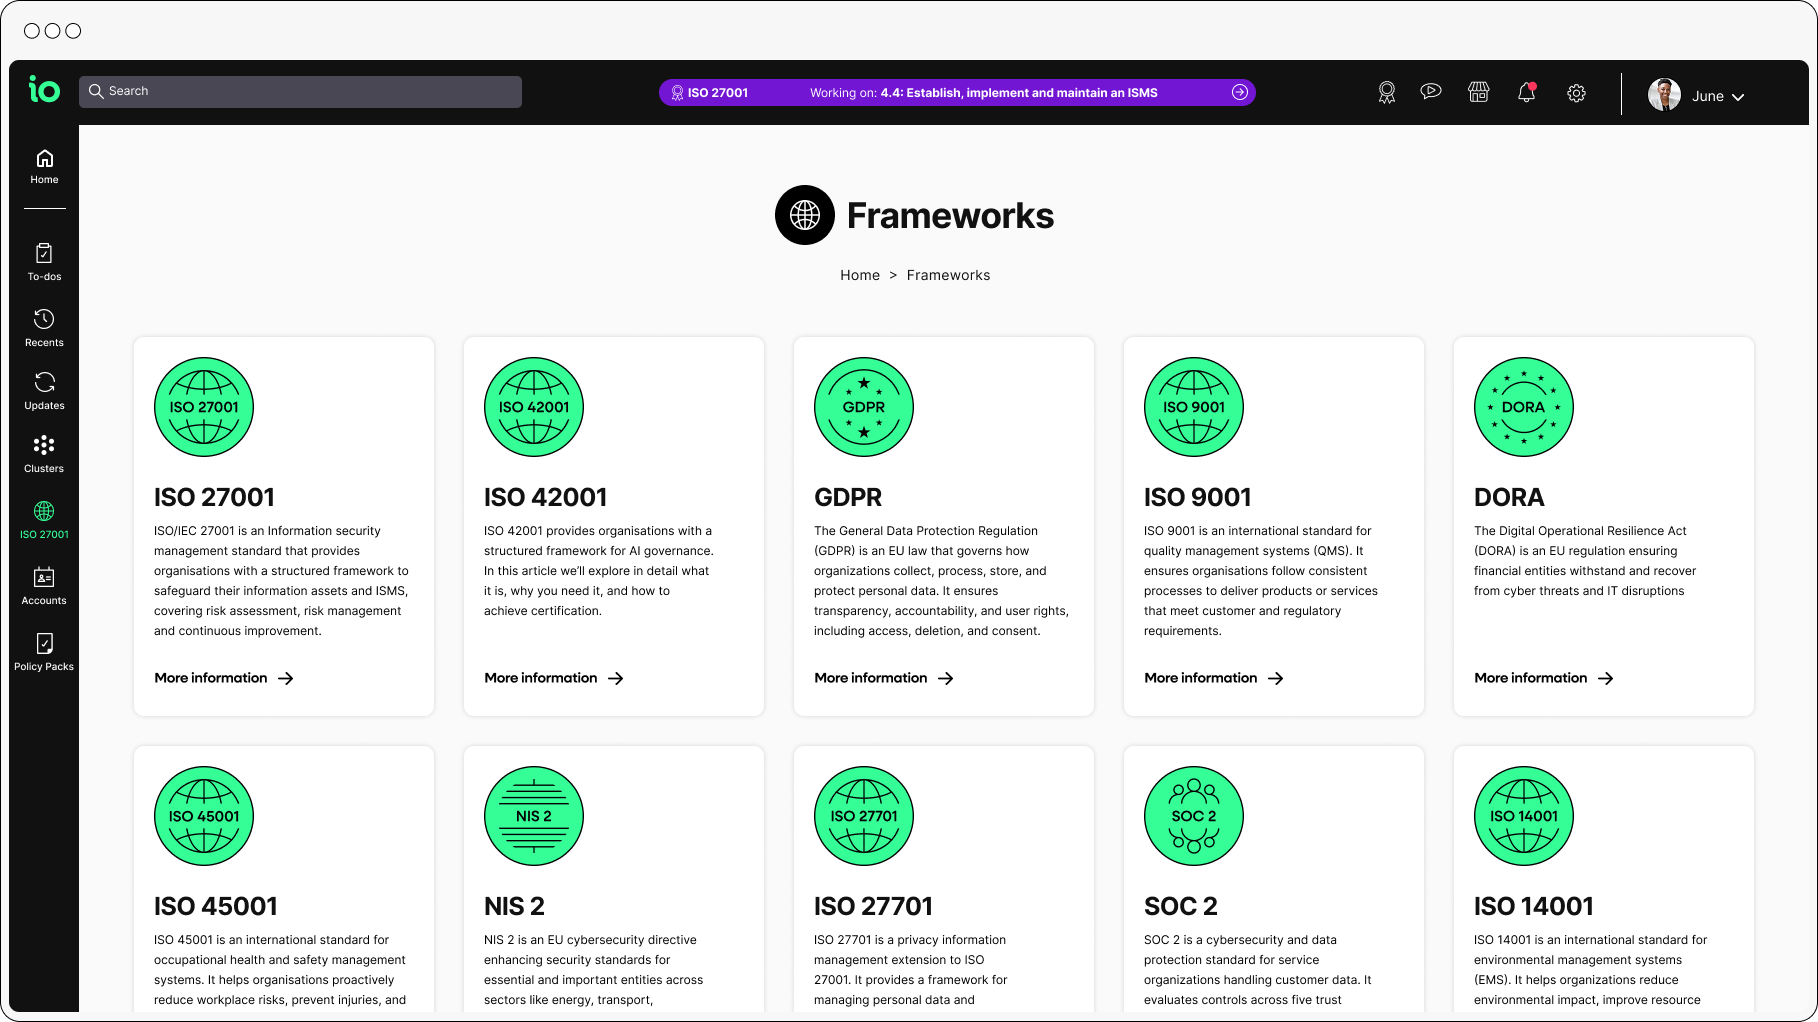Image resolution: width=1818 pixels, height=1022 pixels.
Task: Click the ISO 27001 round badge on its card
Action: 204,407
